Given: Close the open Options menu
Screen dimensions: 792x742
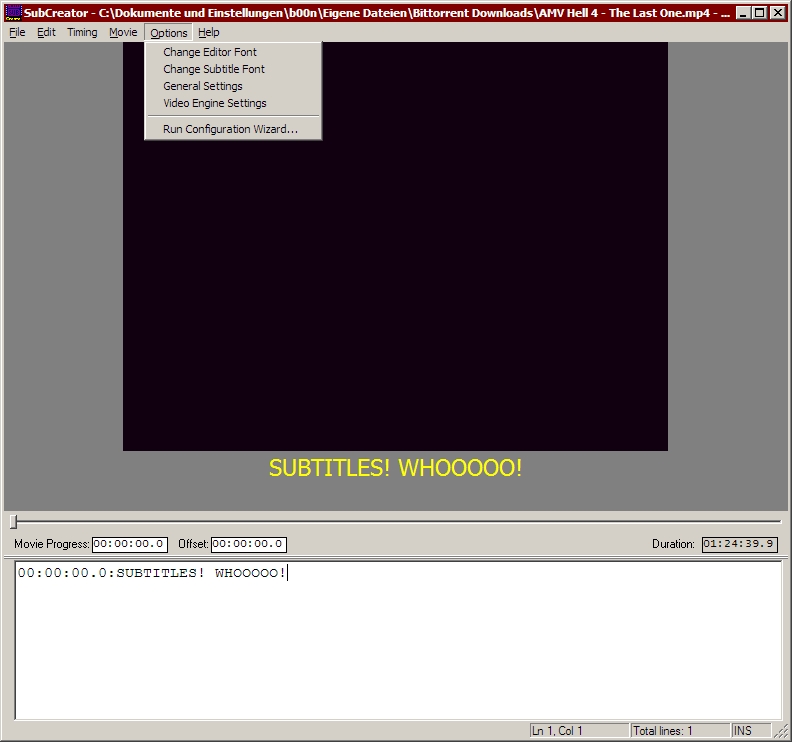Looking at the screenshot, I should [168, 33].
